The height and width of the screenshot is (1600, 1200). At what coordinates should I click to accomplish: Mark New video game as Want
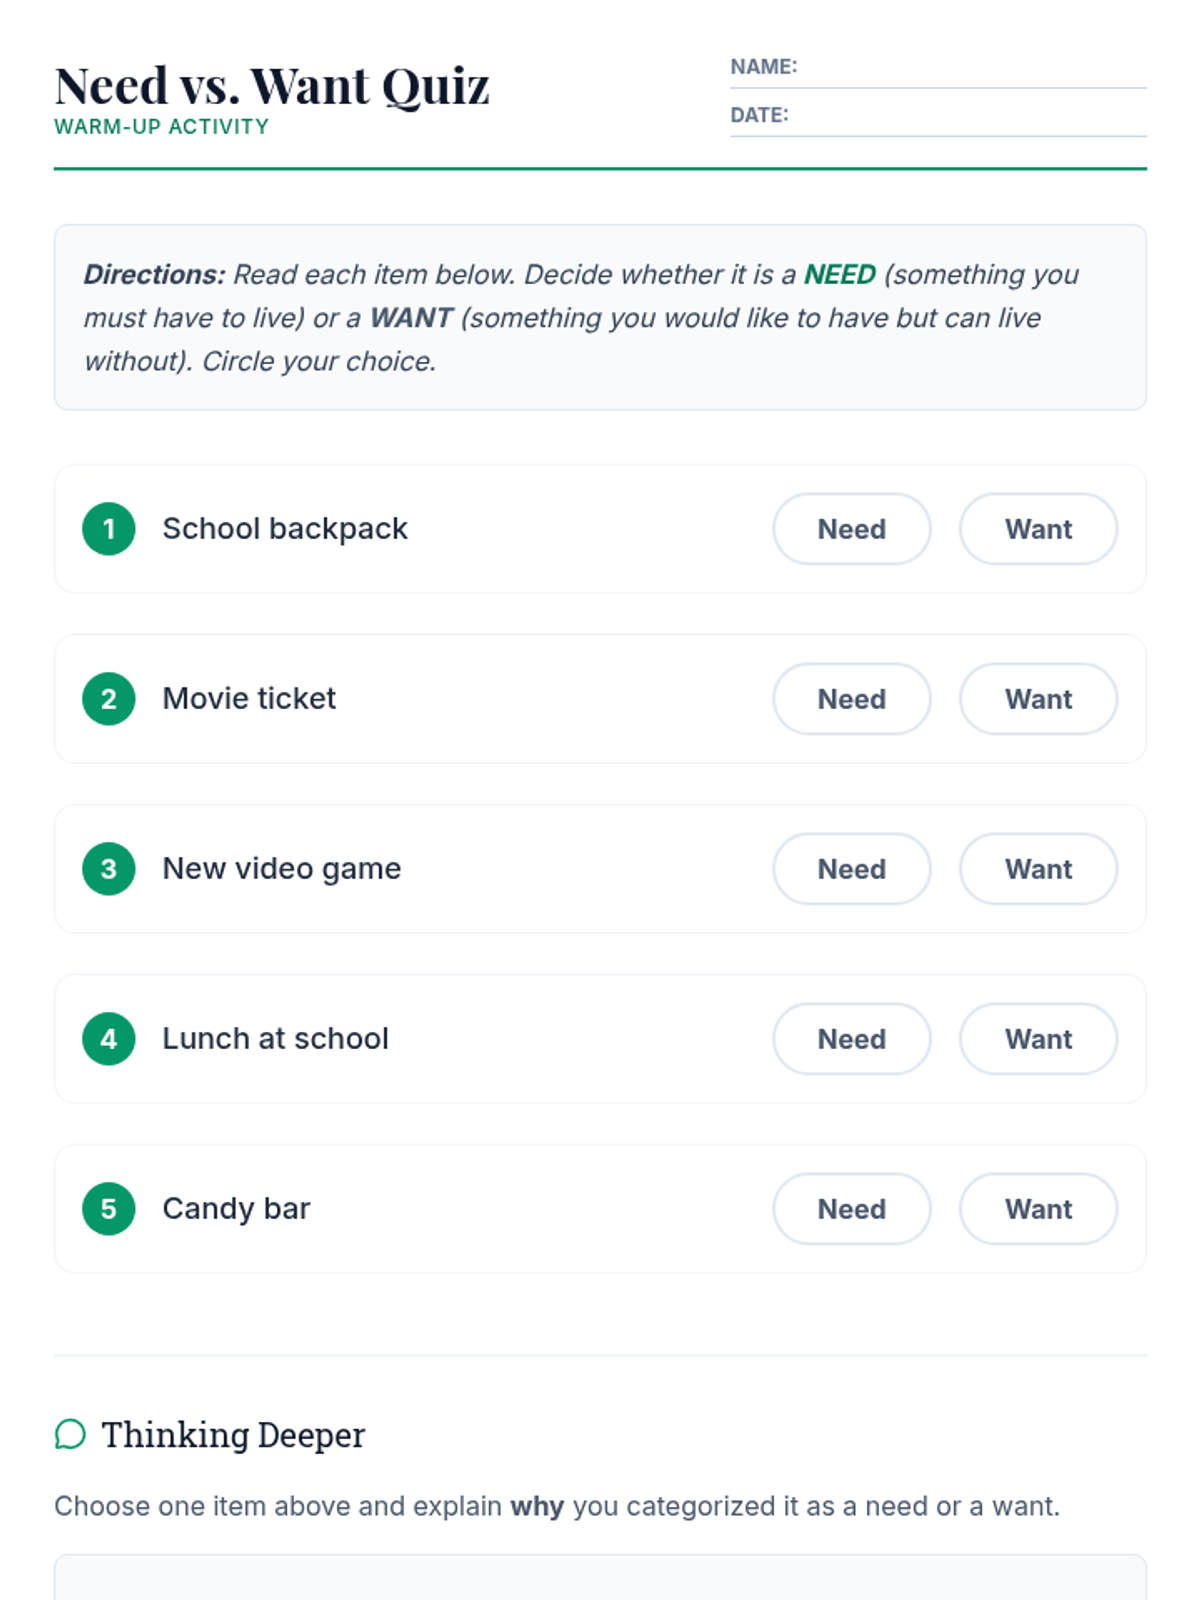point(1038,869)
